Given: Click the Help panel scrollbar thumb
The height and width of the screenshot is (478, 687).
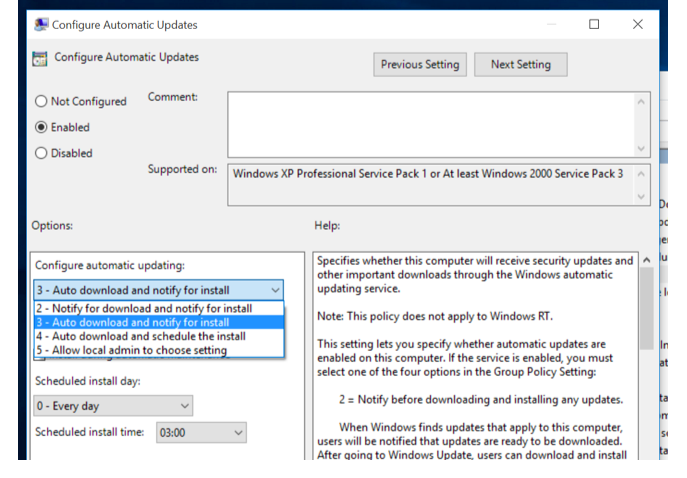Looking at the screenshot, I should 647,308.
